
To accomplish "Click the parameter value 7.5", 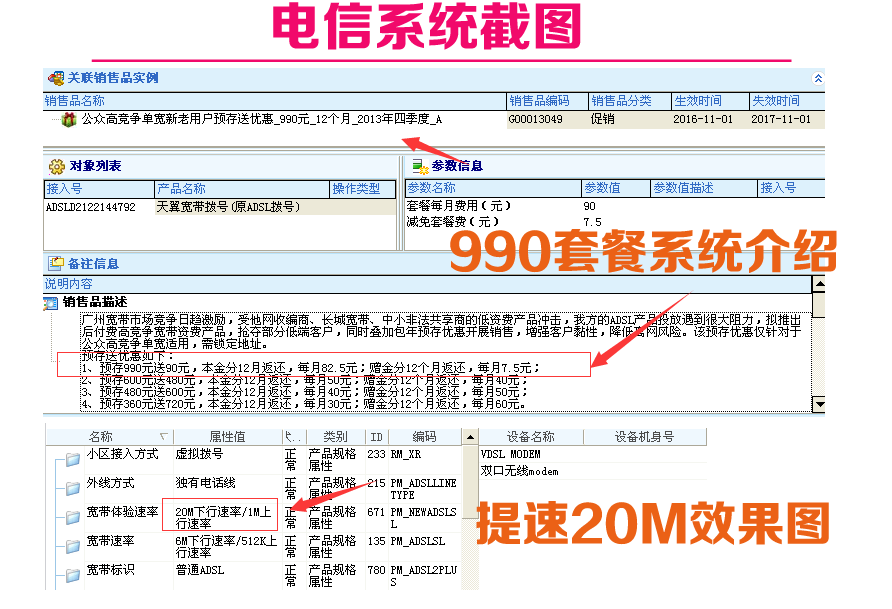I will (592, 222).
